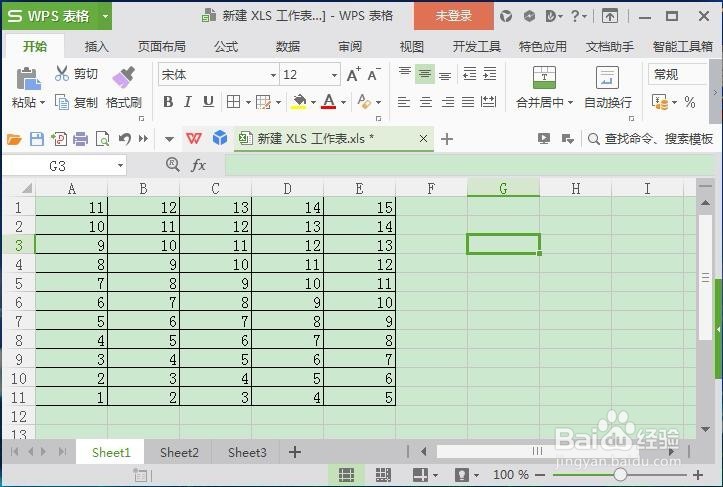Image resolution: width=723 pixels, height=487 pixels.
Task: Switch to Sheet2 tab
Action: coord(179,452)
